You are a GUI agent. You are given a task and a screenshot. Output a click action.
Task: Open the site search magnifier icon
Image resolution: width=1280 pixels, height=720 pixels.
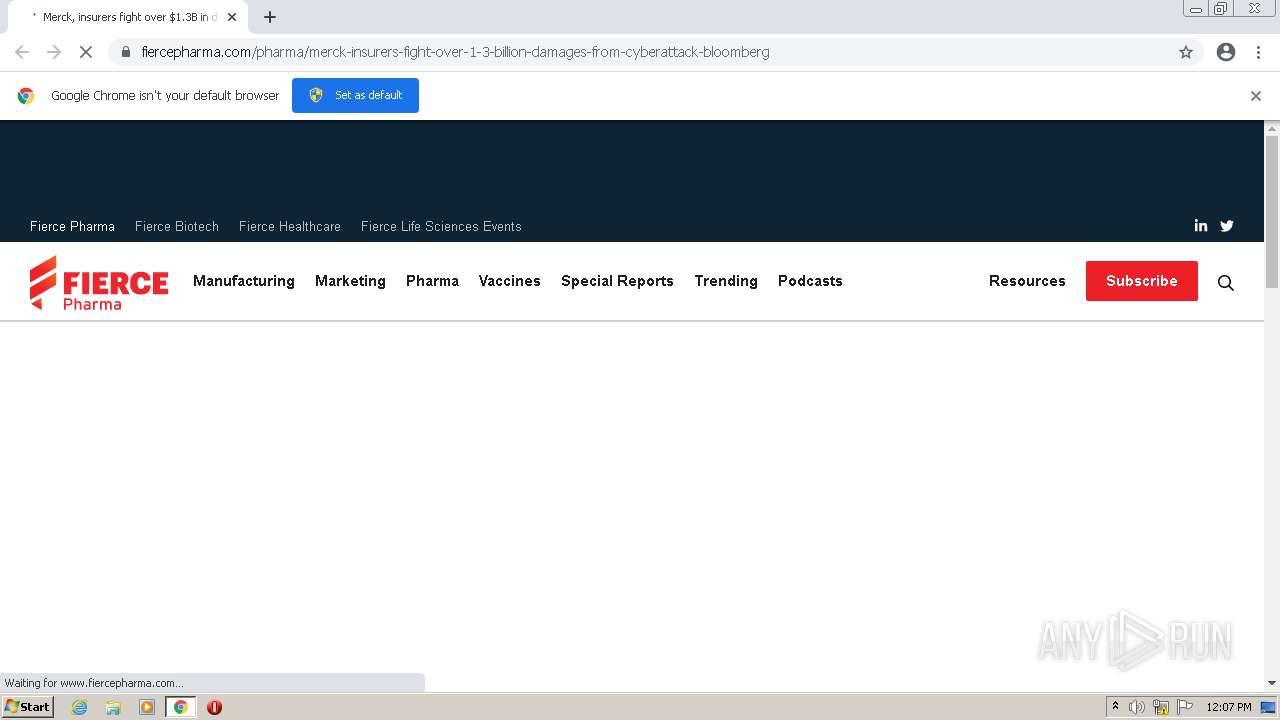point(1225,283)
